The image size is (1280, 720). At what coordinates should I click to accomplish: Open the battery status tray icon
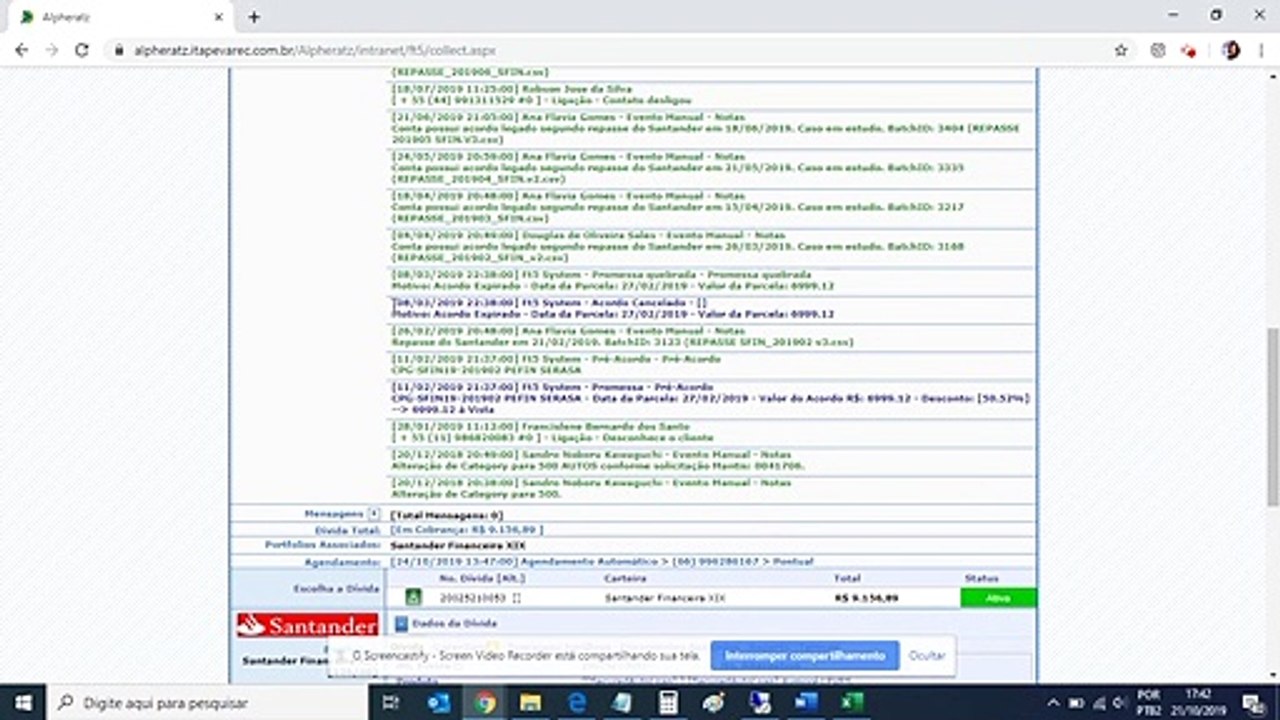coord(1076,703)
